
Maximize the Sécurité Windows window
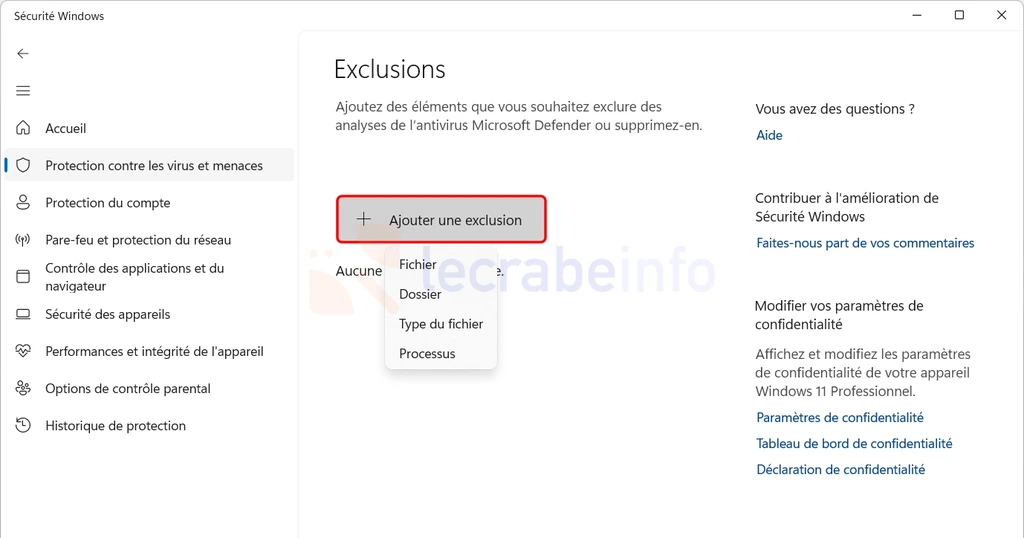959,15
